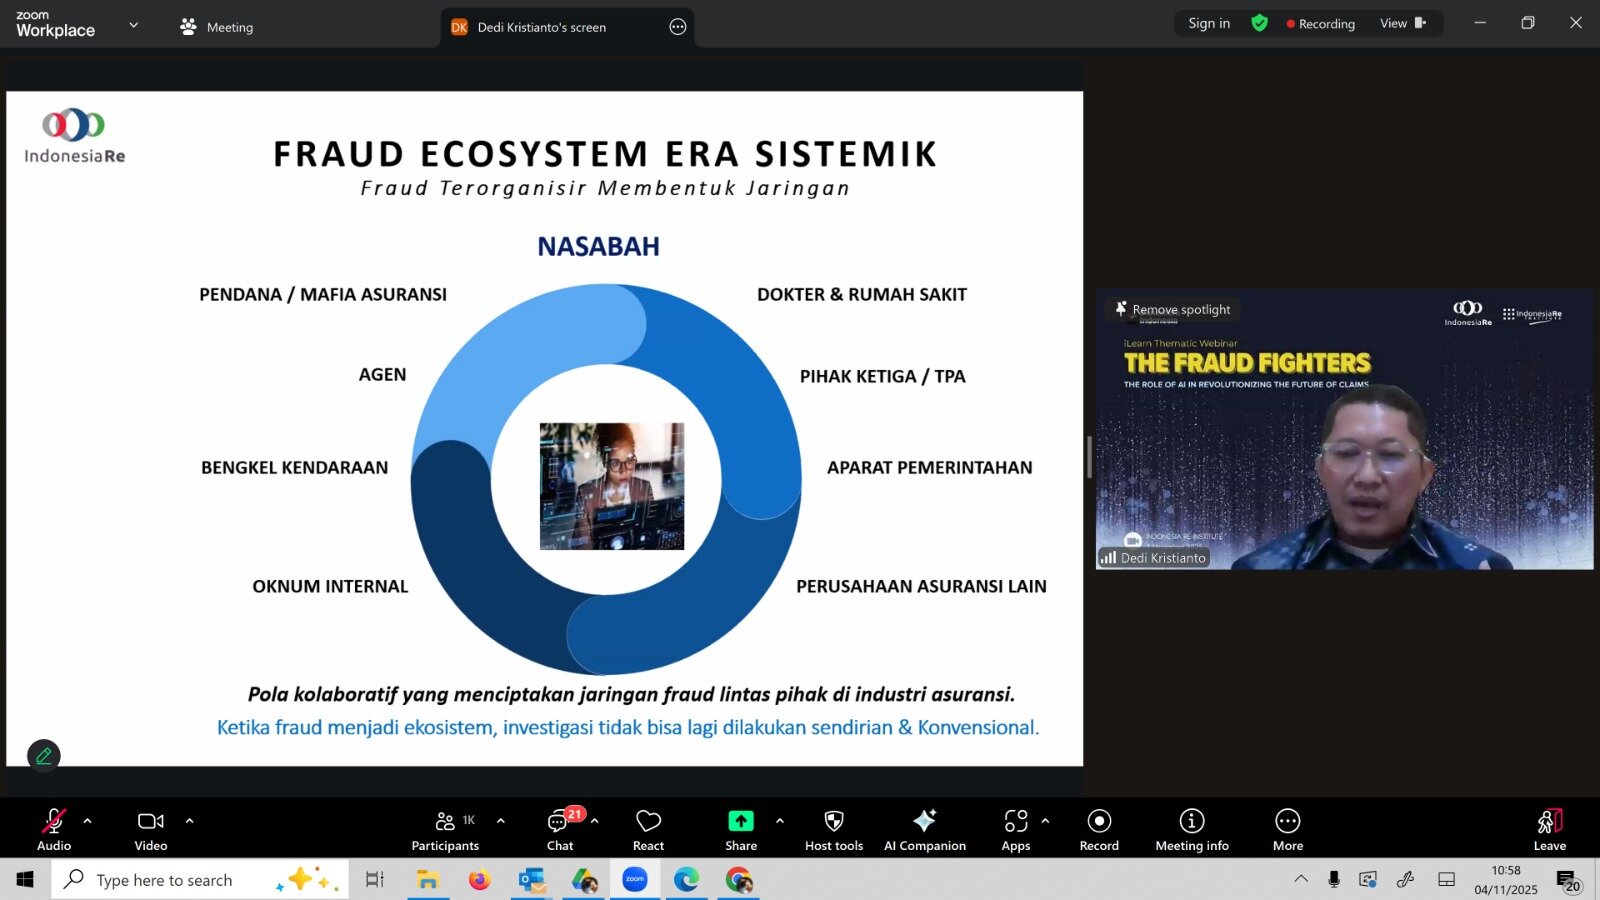
Task: Launch the AI Companion
Action: [924, 830]
